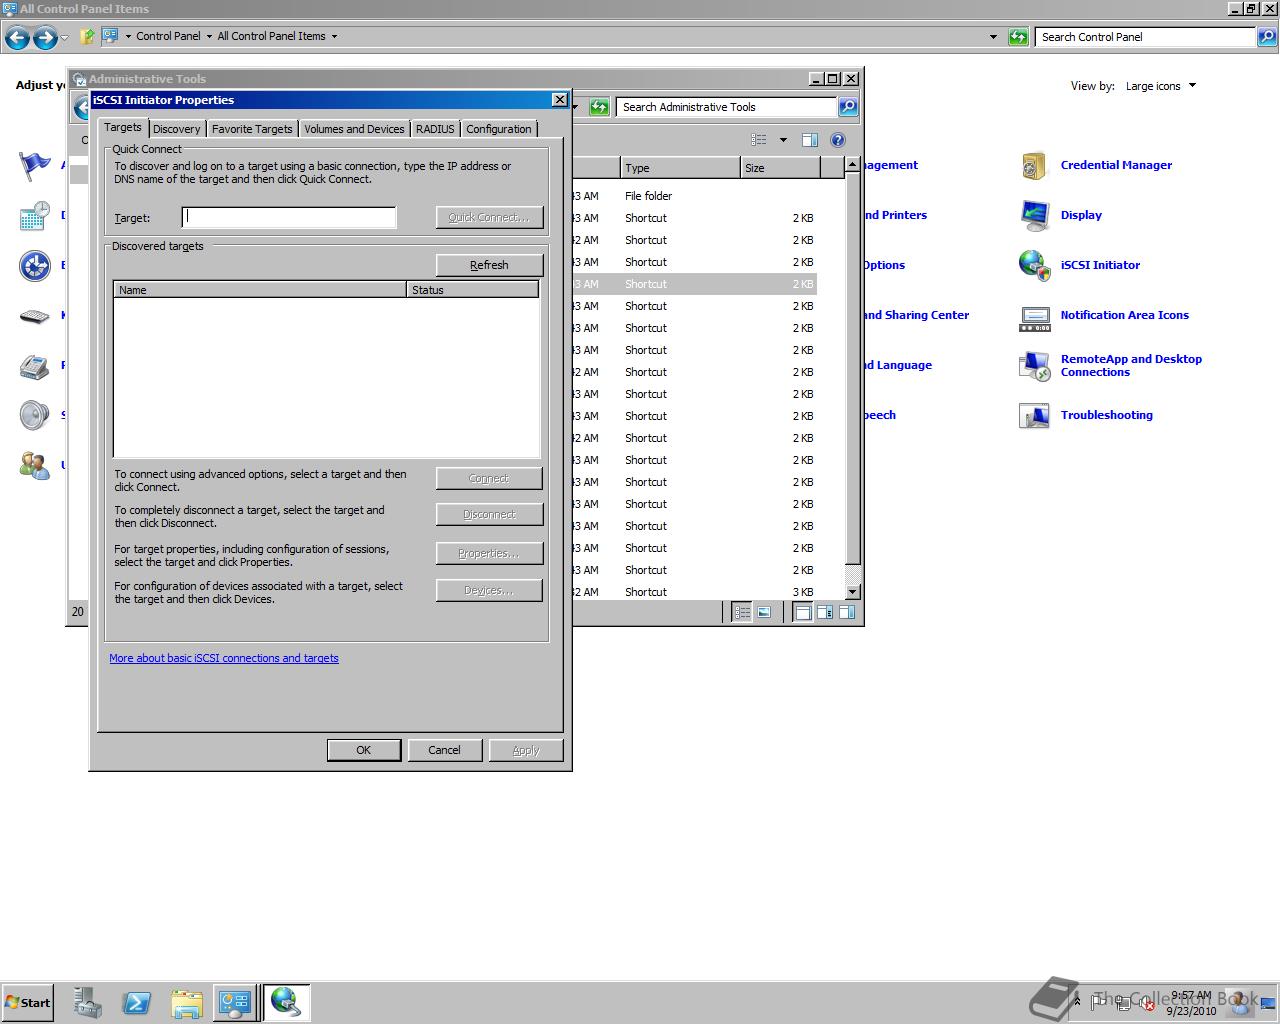Sort by Size column in Administrative Tools

780,168
